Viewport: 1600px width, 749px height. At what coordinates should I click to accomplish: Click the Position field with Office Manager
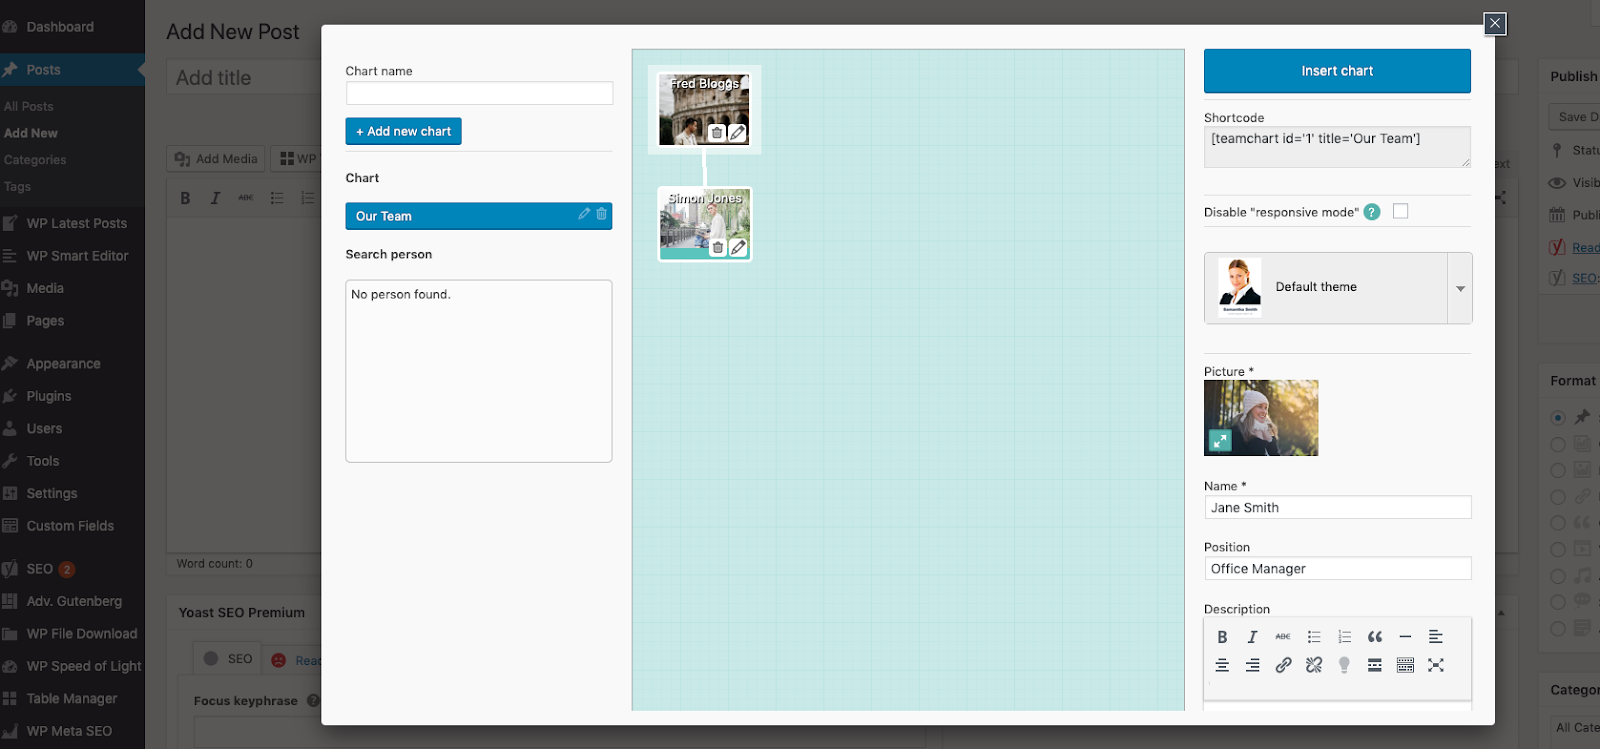point(1338,569)
